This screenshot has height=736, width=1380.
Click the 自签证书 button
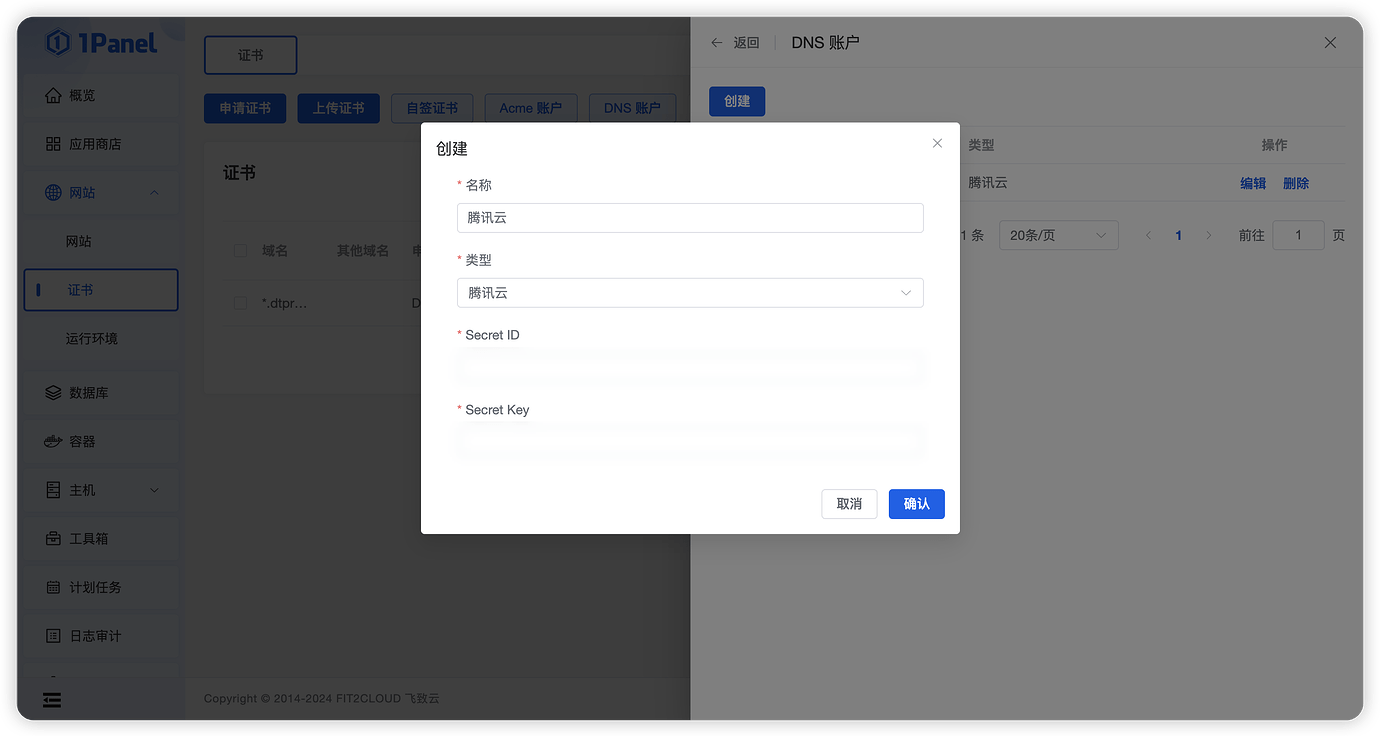point(432,108)
